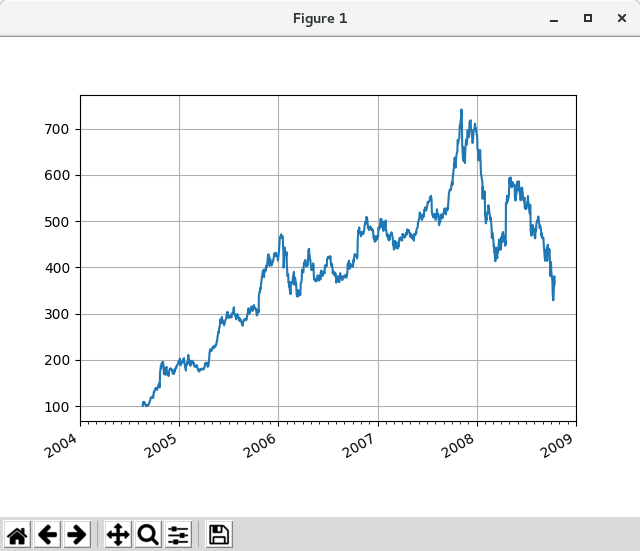
Task: Click the 100 y-axis tick label
Action: coord(57,407)
